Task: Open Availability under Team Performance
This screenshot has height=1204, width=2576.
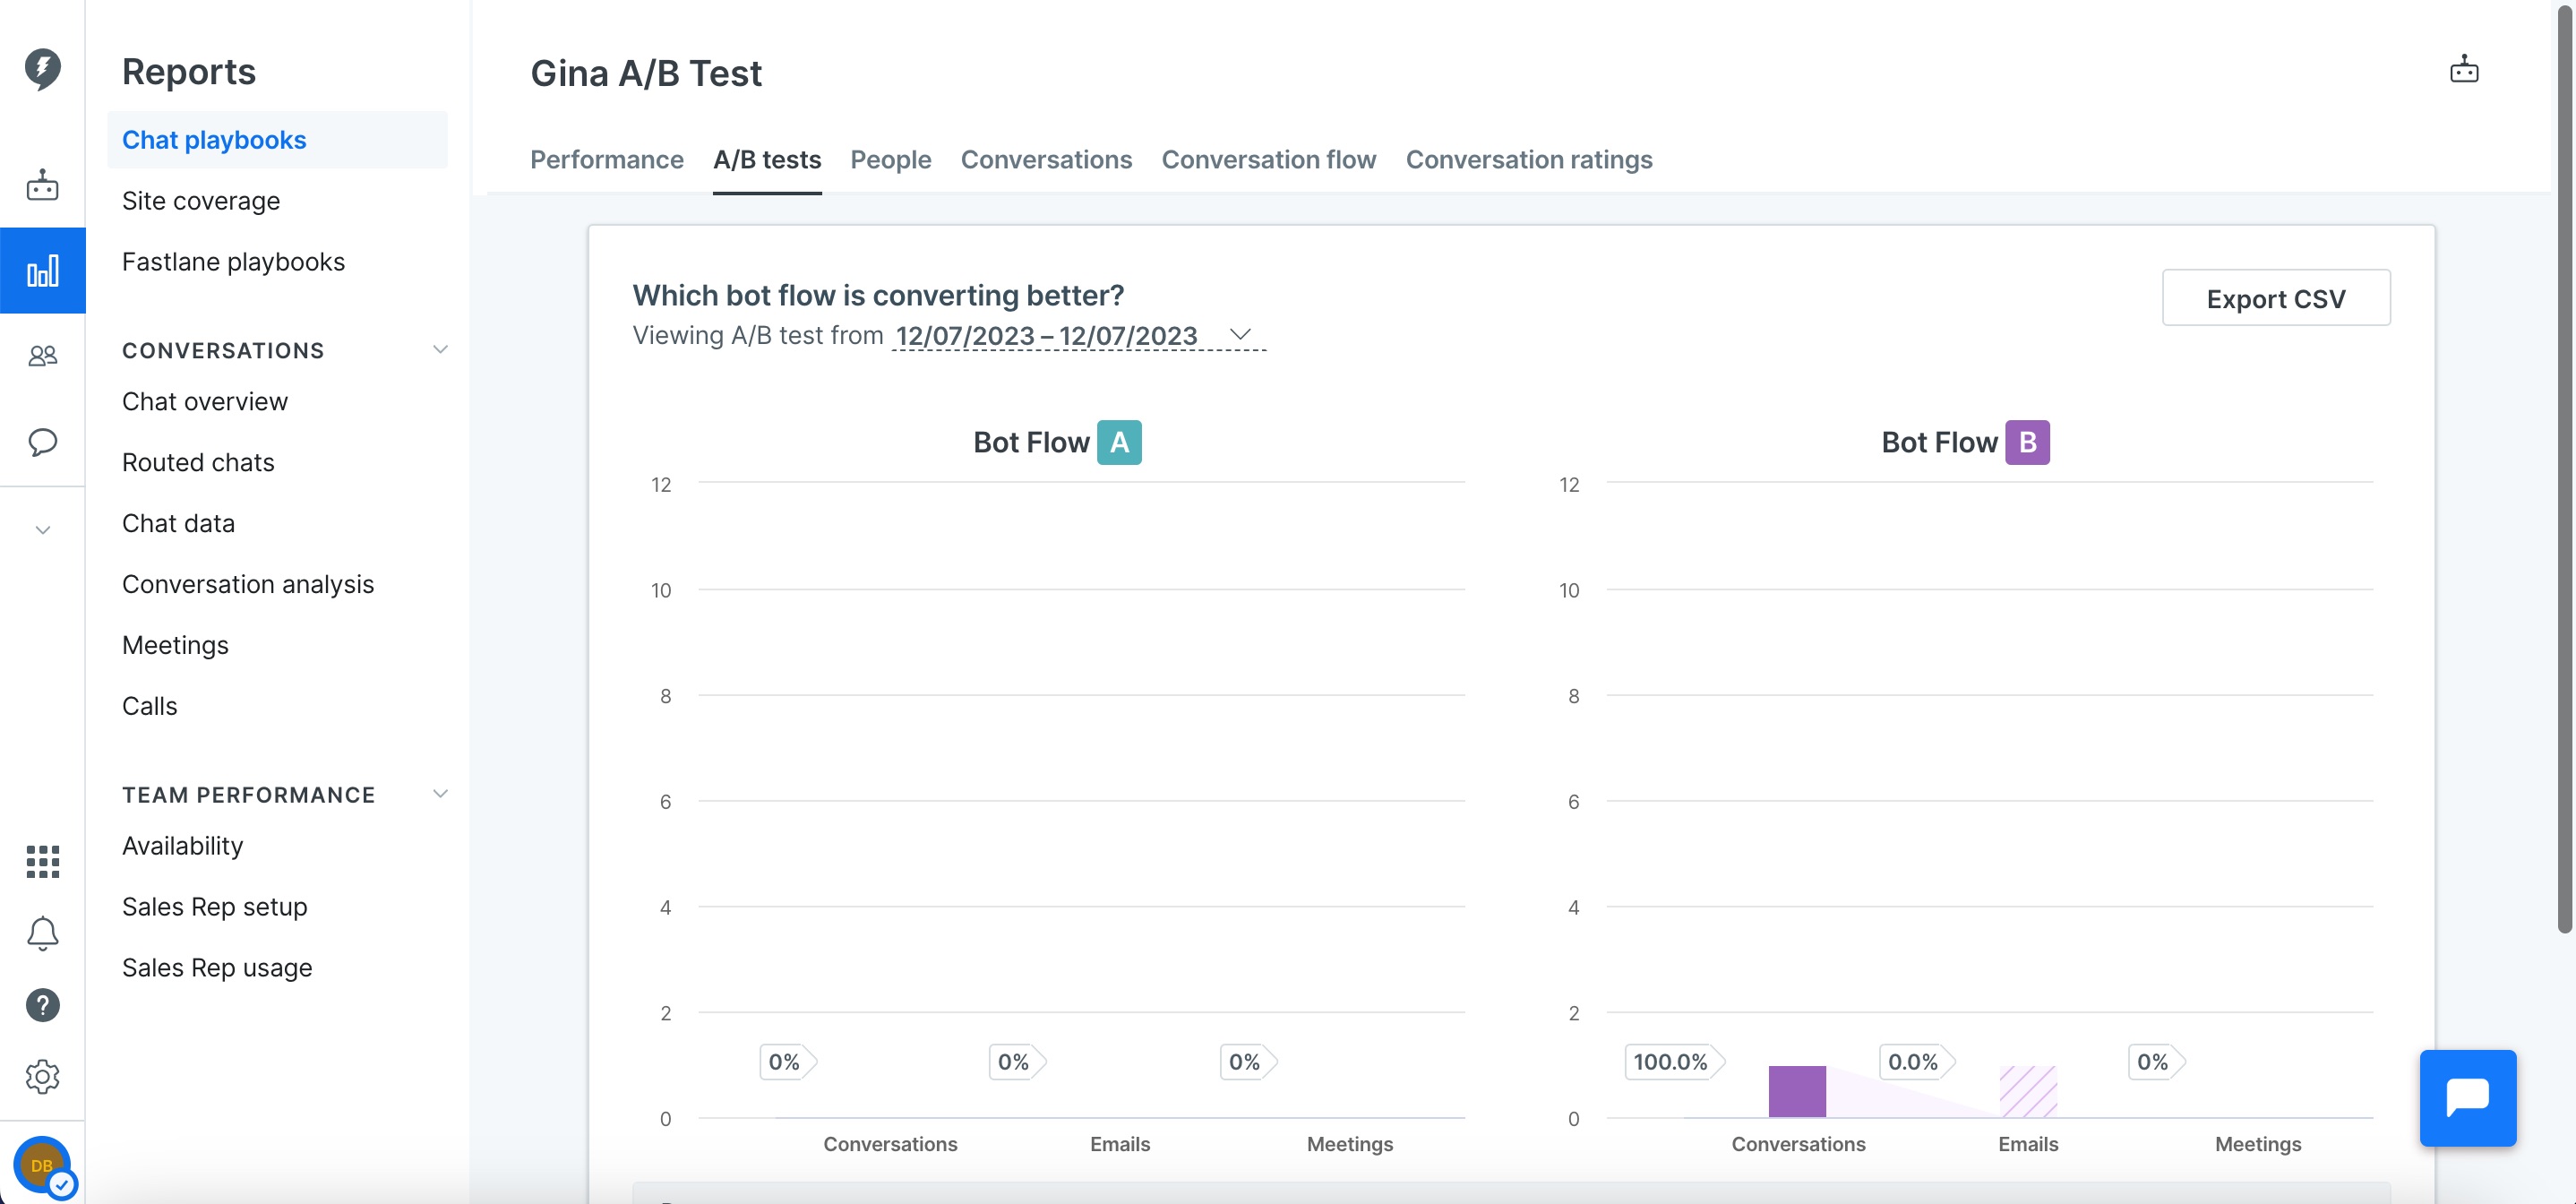Action: click(x=182, y=846)
